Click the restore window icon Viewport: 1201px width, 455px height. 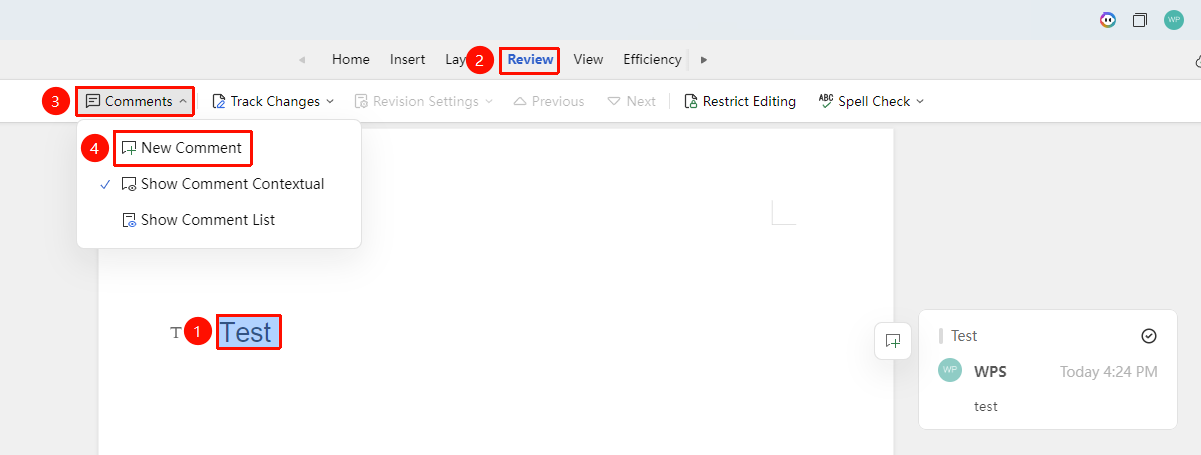[x=1140, y=20]
